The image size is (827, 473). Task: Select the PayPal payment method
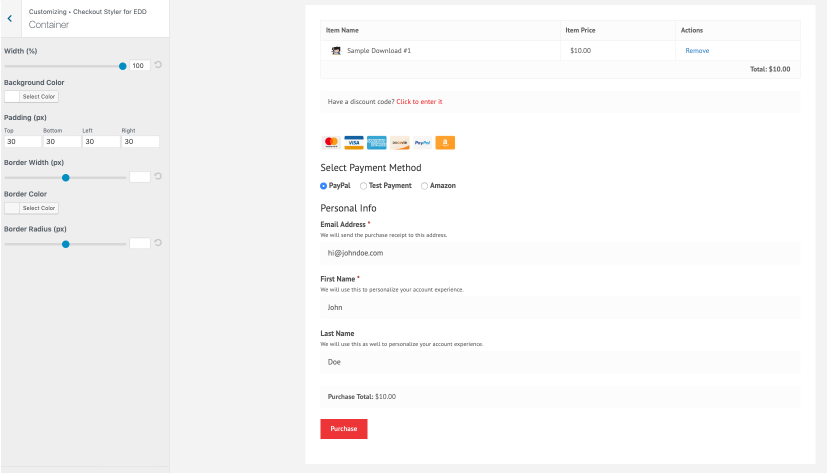[323, 186]
